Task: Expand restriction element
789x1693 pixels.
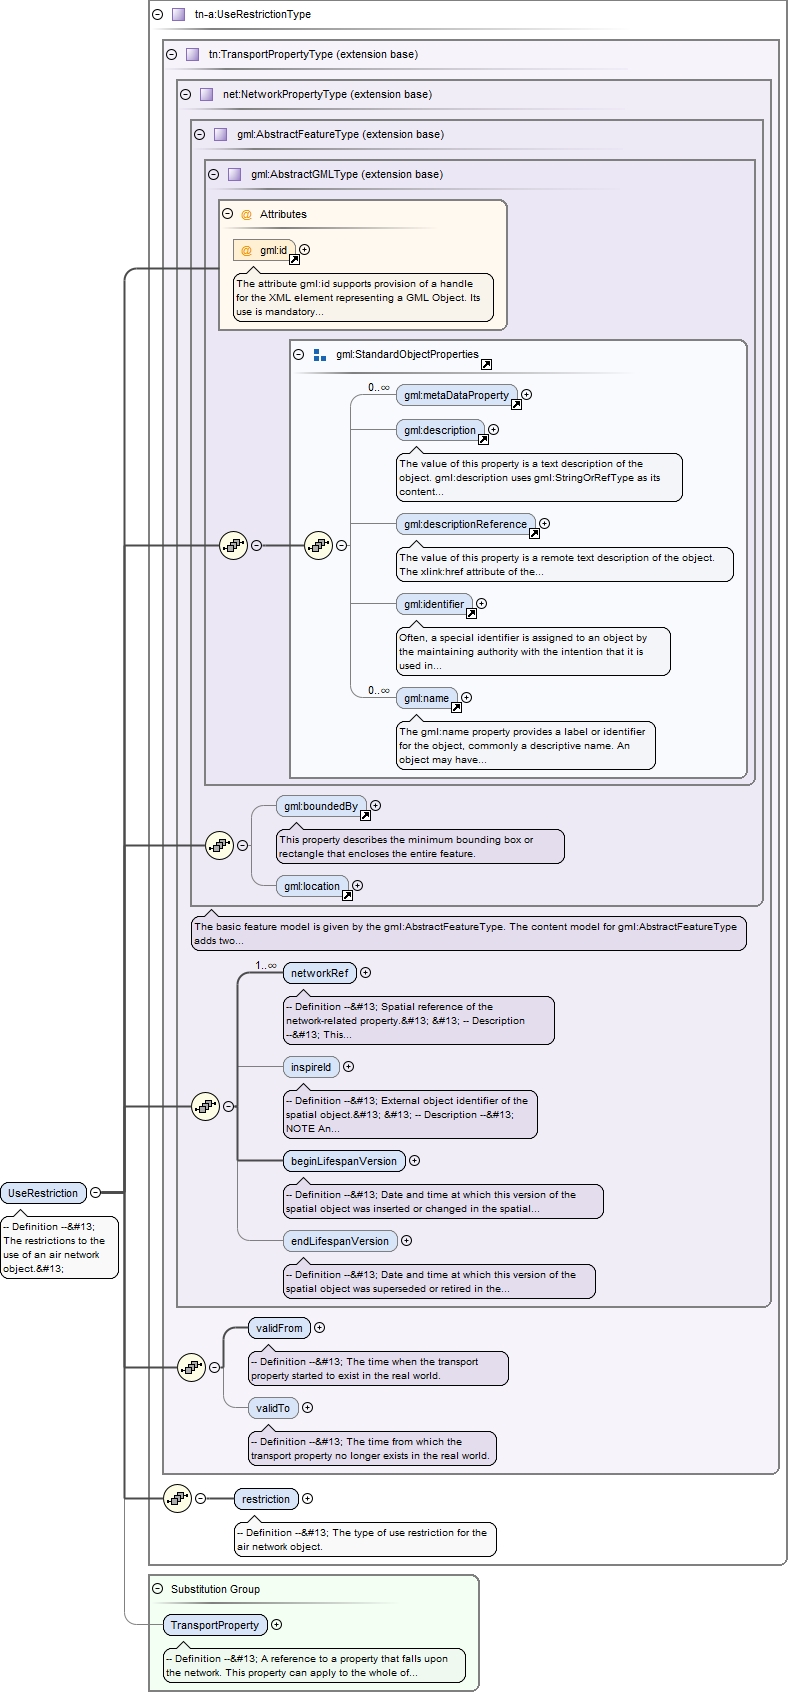Action: 308,1499
